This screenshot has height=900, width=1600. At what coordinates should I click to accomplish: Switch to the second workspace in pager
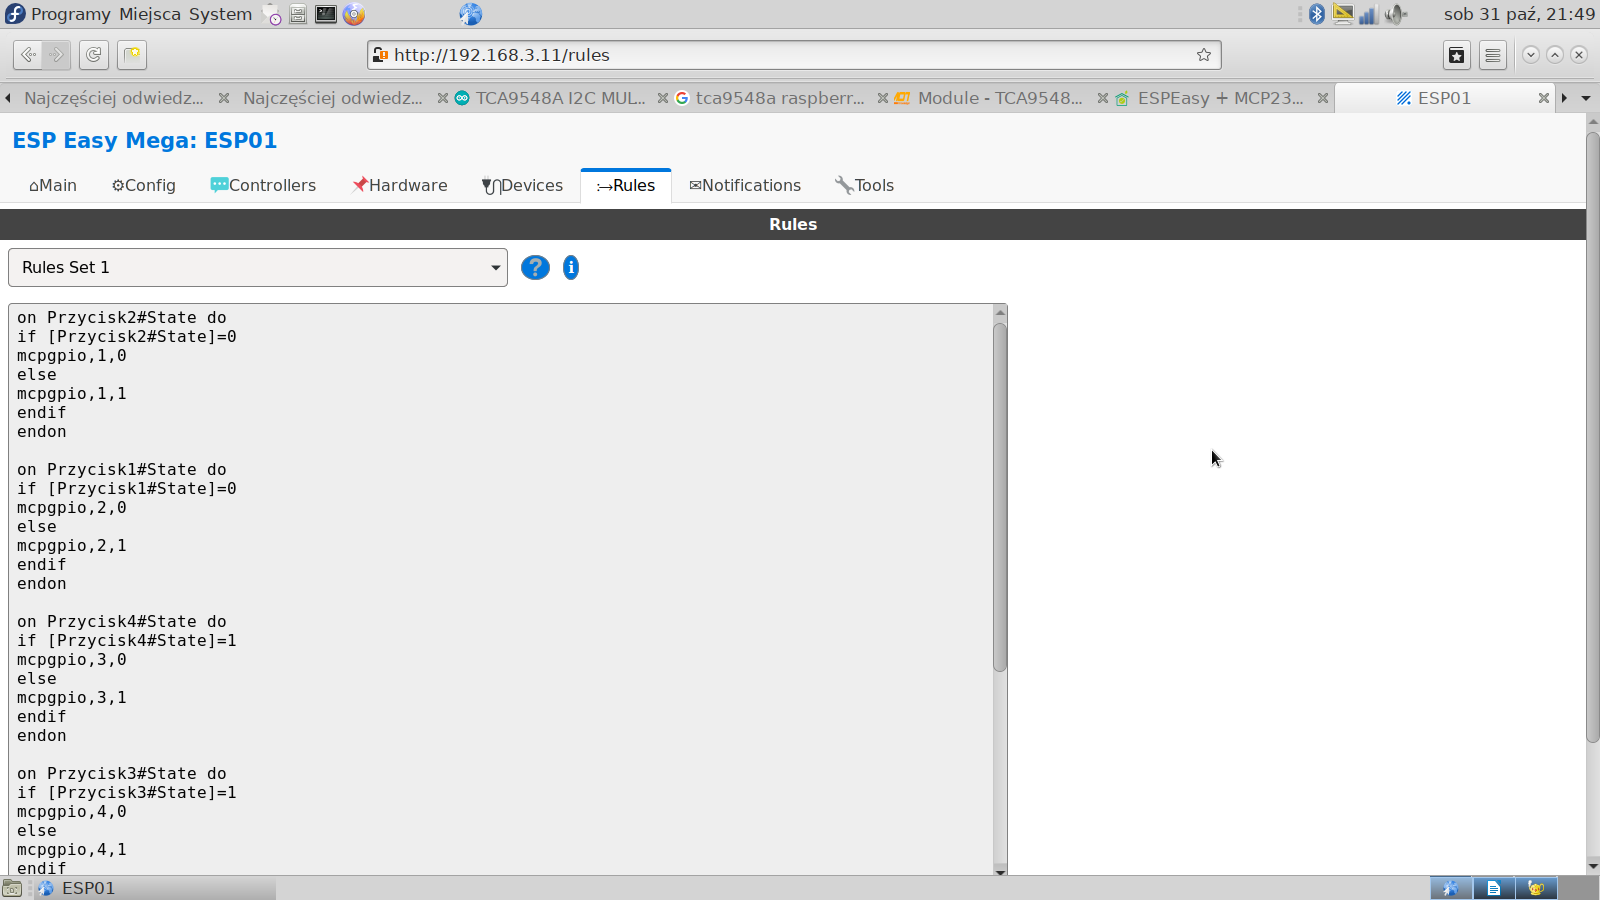[x=1493, y=888]
